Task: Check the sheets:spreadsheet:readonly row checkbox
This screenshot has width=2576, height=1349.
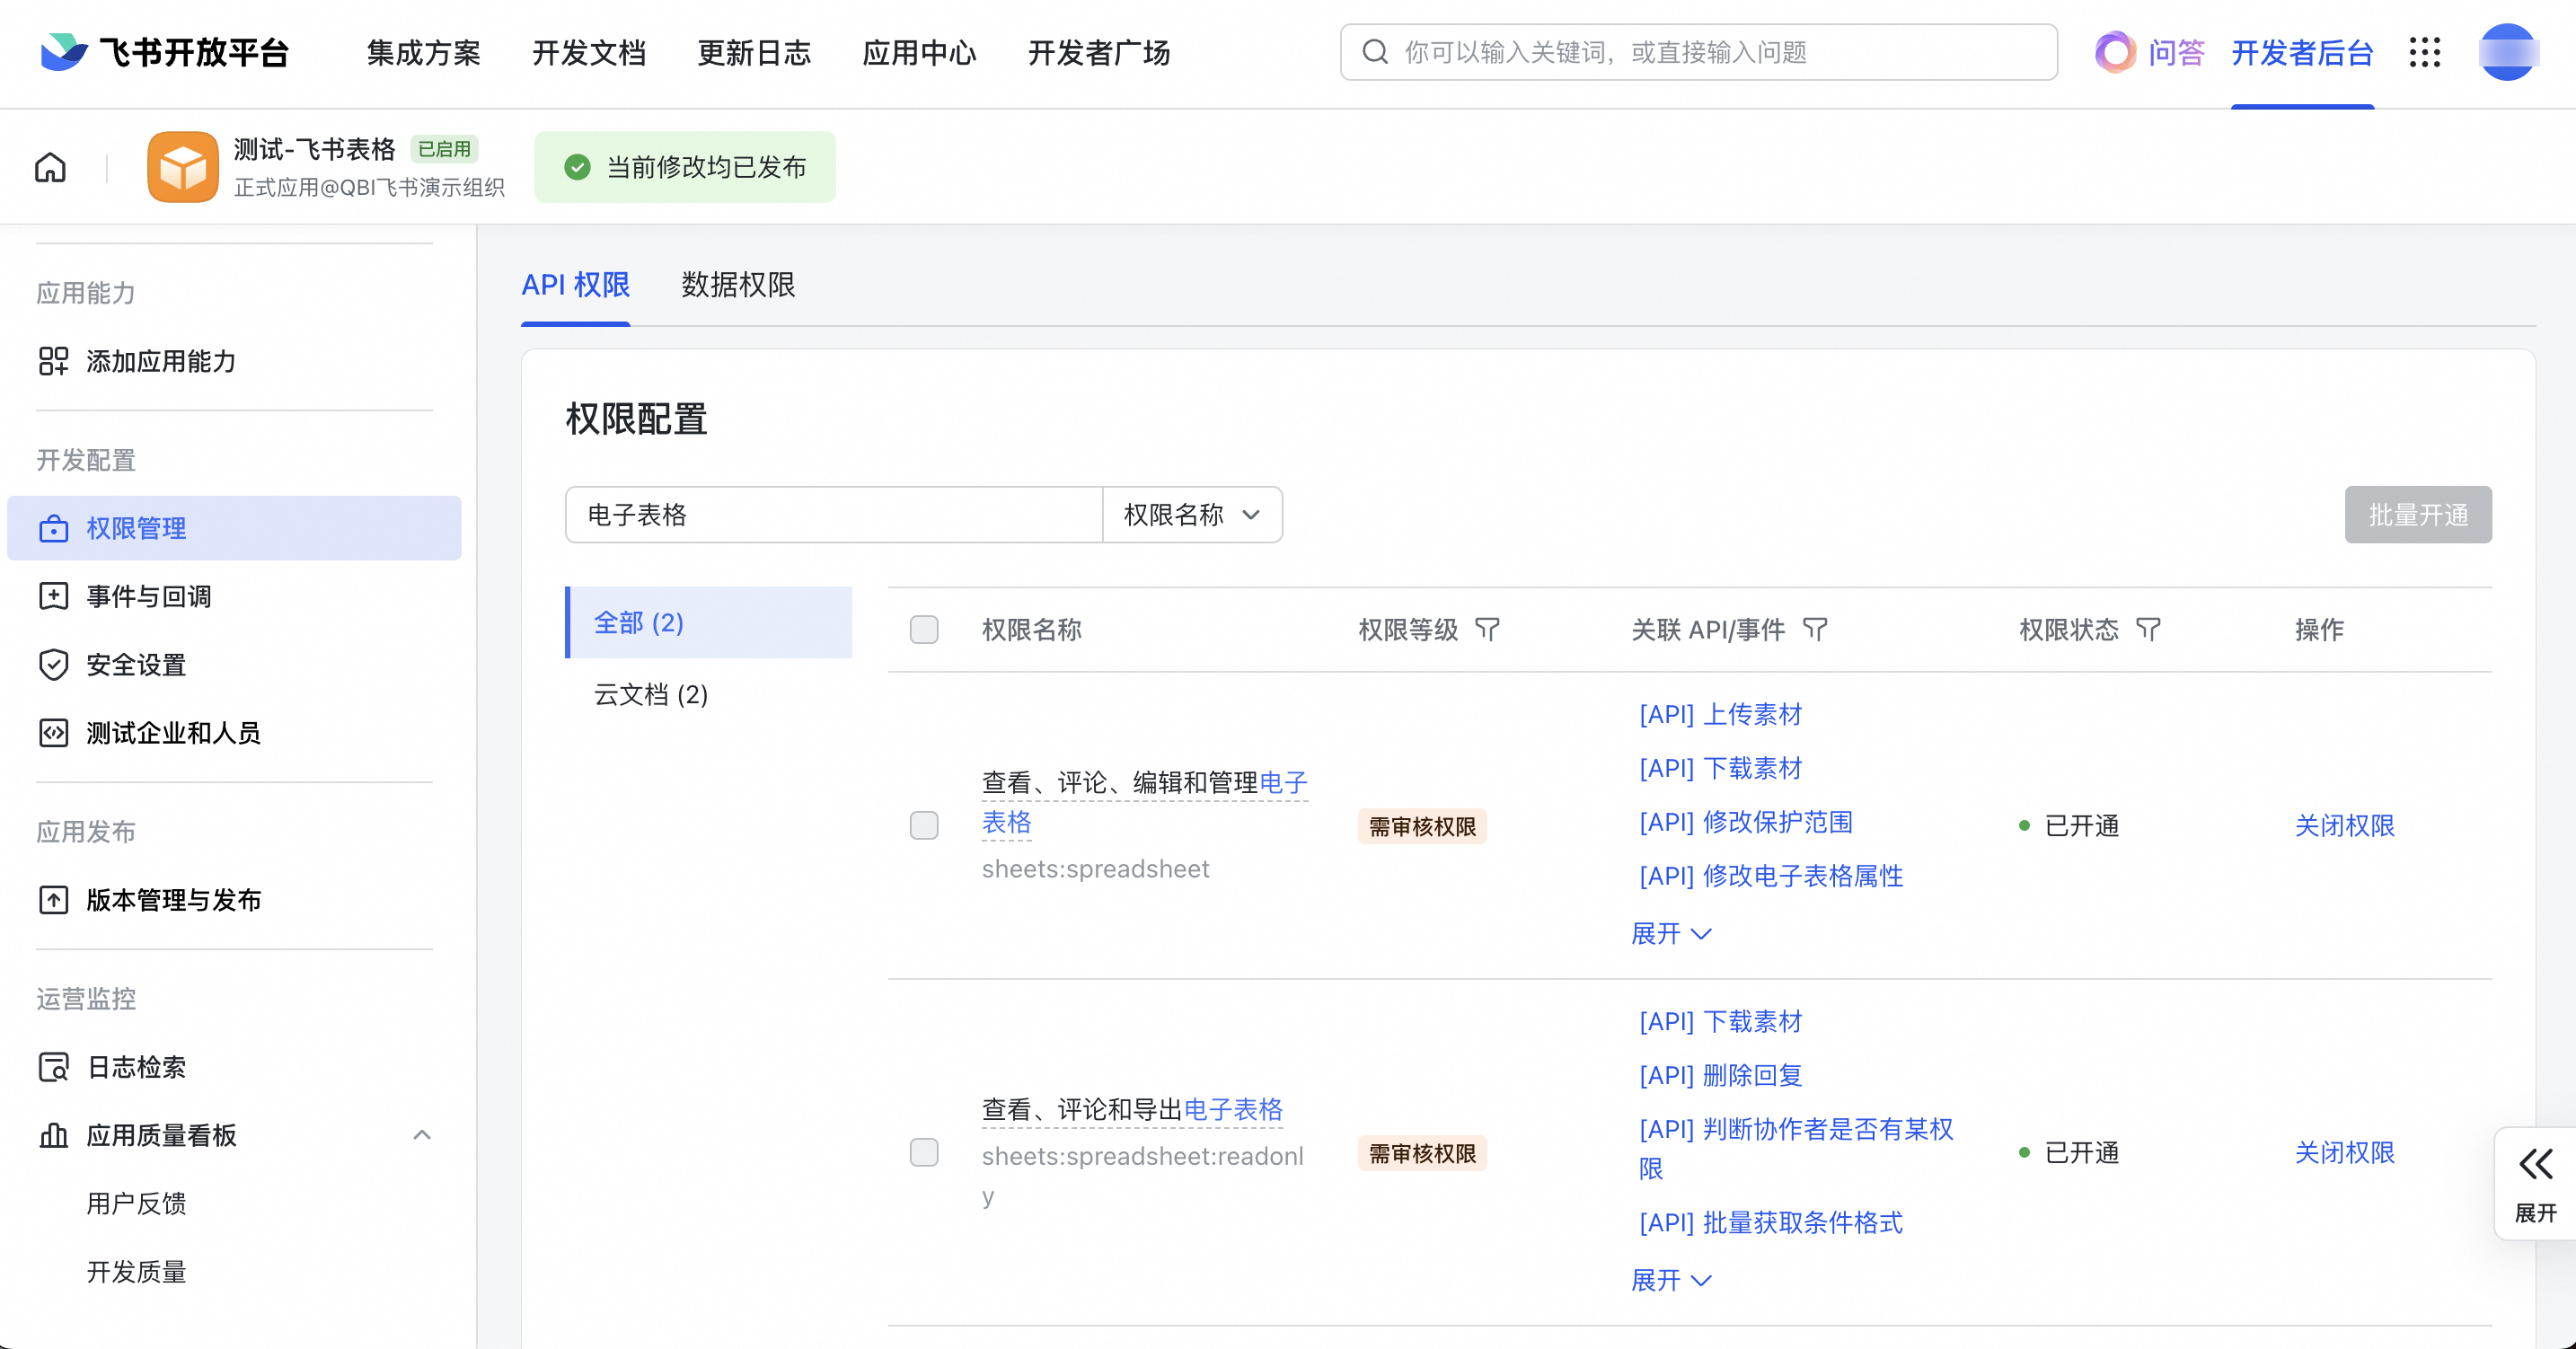Action: point(924,1152)
